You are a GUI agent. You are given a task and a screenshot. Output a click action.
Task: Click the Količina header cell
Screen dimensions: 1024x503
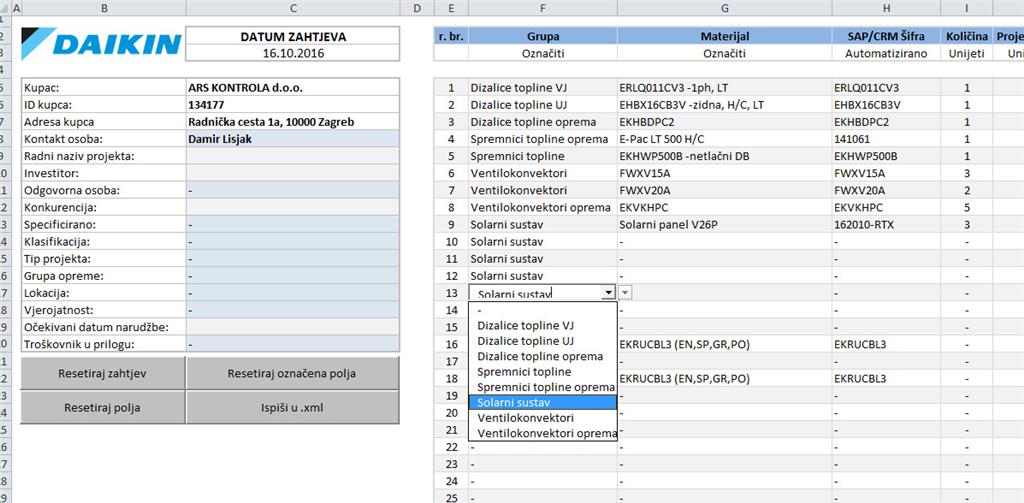[967, 37]
